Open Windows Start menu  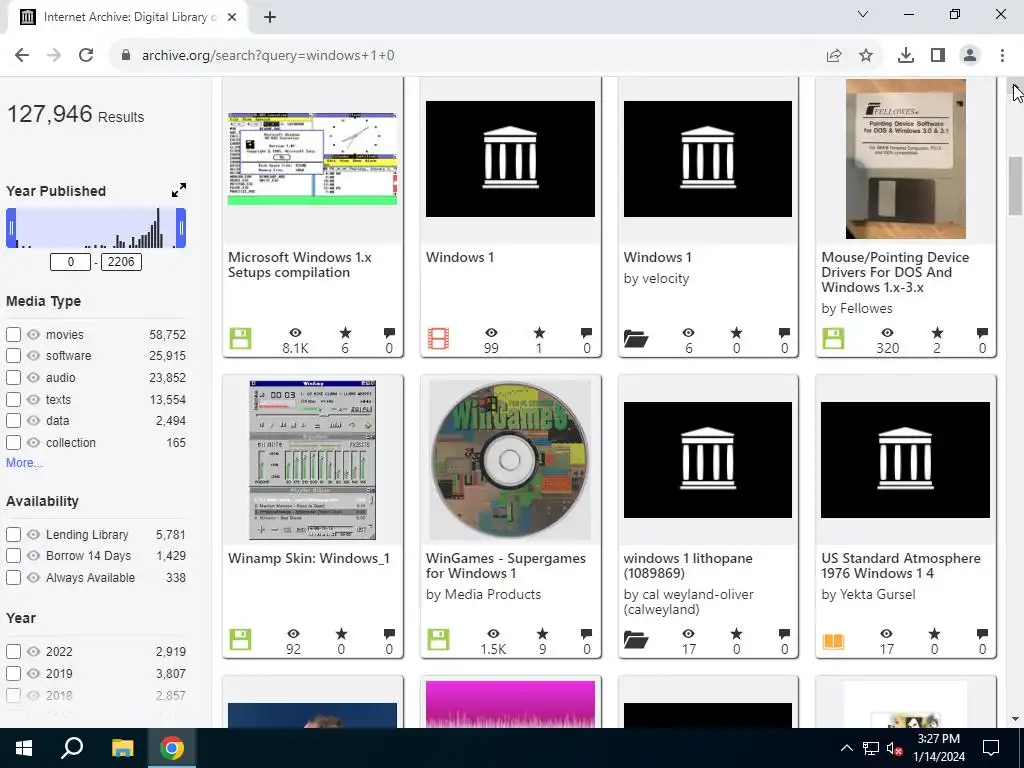(x=24, y=748)
